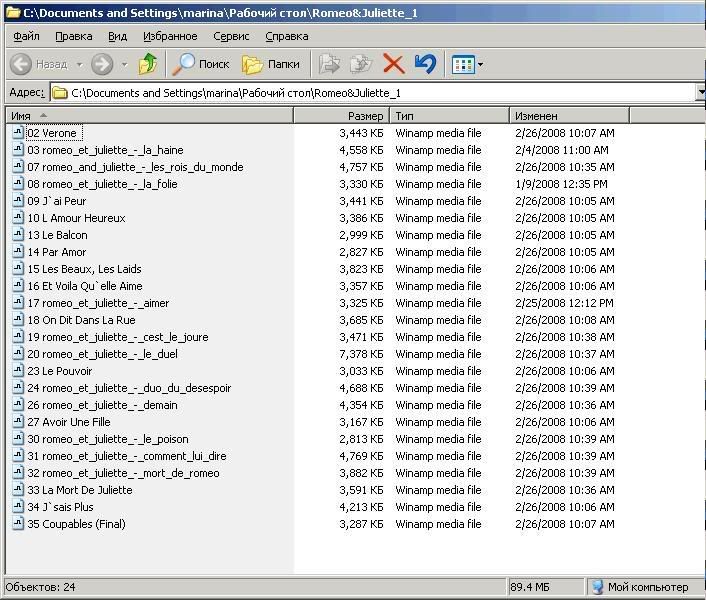The height and width of the screenshot is (600, 706).
Task: Click the Forward arrow icon
Action: 102,64
